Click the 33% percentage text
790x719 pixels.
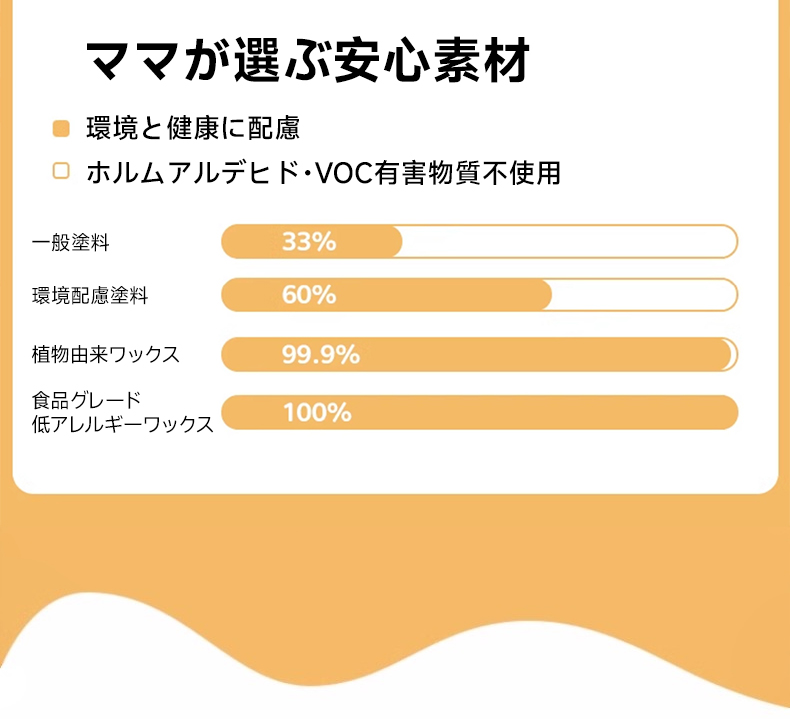pyautogui.click(x=309, y=242)
